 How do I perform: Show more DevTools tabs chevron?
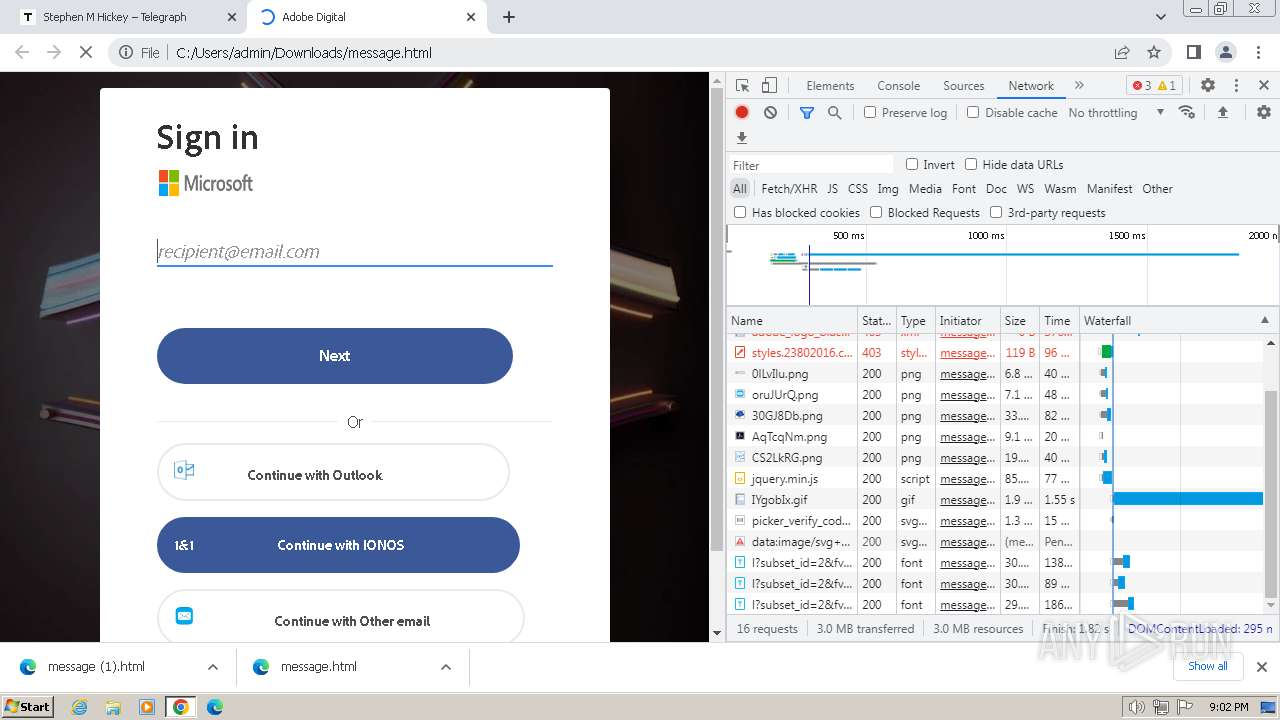[x=1079, y=86]
